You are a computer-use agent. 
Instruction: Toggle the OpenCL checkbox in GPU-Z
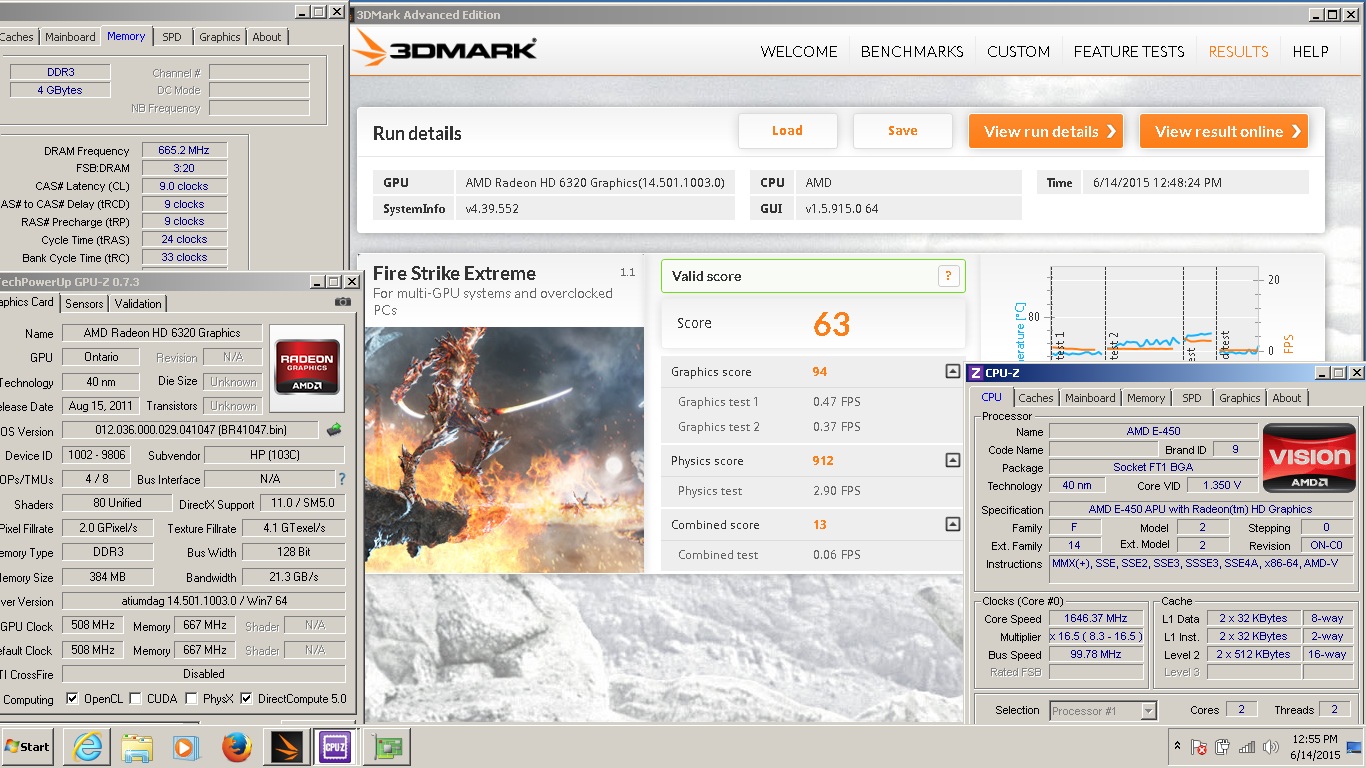point(72,699)
